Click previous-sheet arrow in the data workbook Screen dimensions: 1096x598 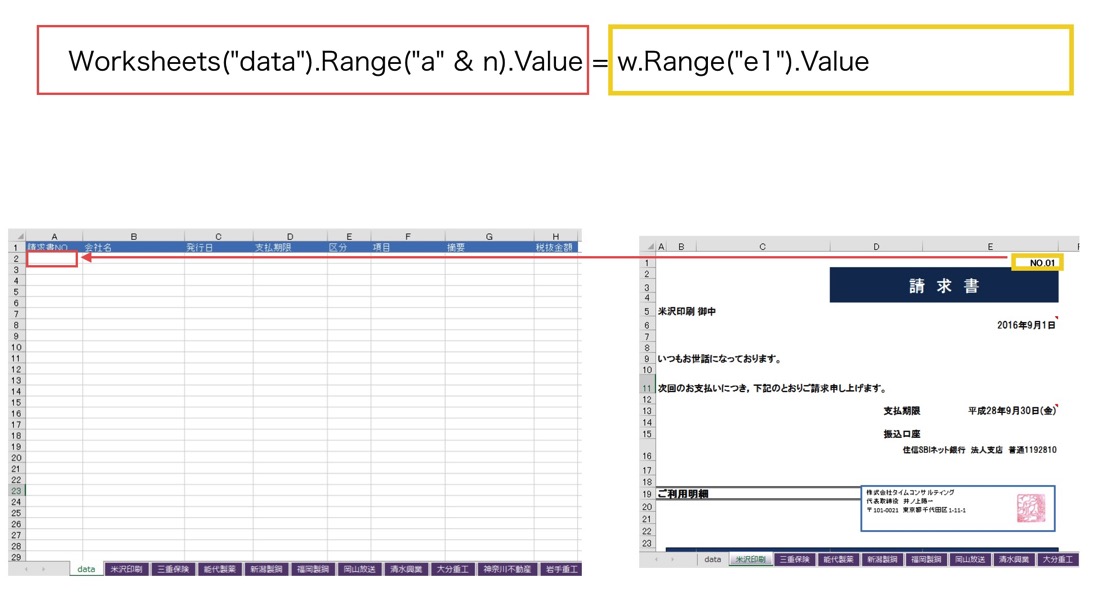[25, 569]
